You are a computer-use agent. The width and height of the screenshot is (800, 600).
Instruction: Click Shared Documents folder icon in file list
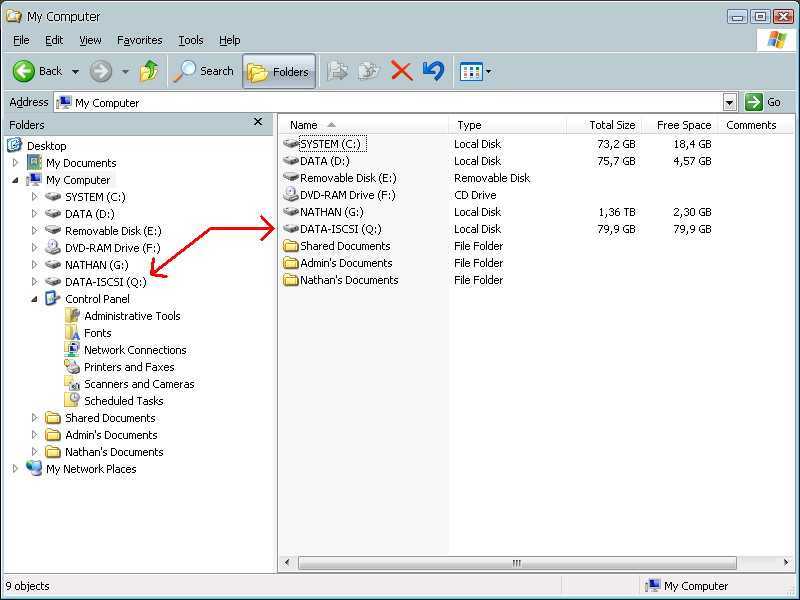(291, 246)
